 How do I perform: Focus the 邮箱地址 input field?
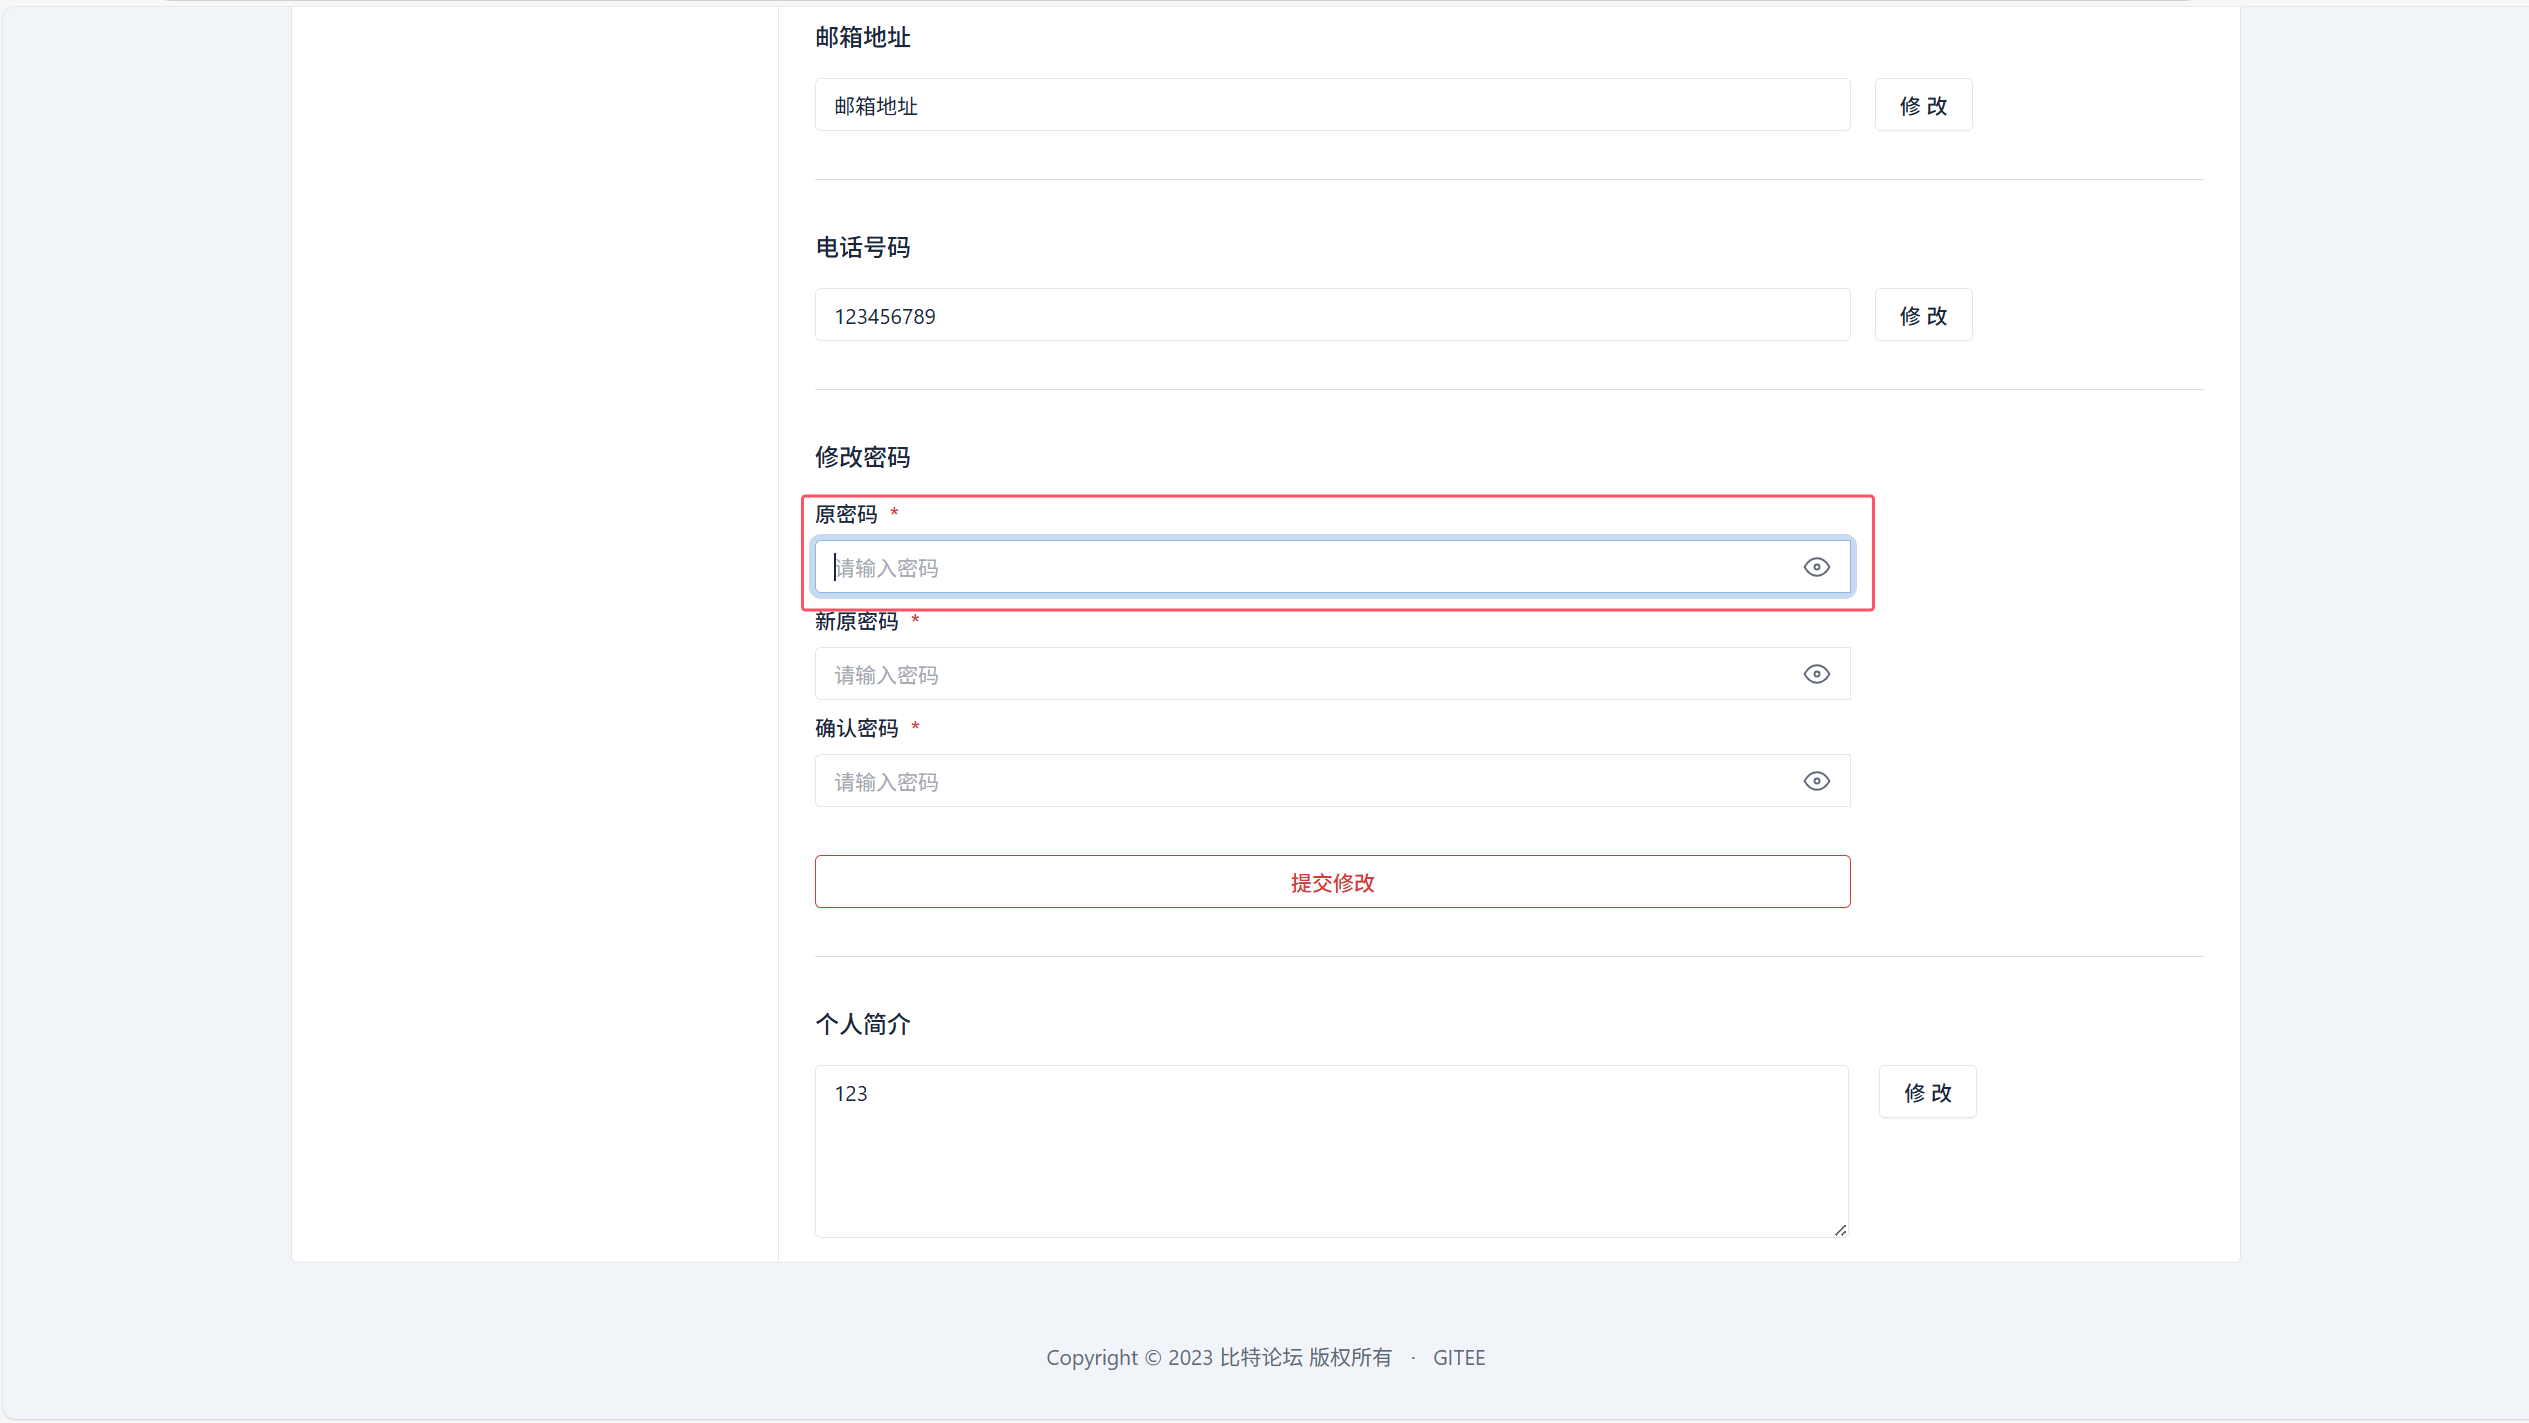coord(1331,105)
